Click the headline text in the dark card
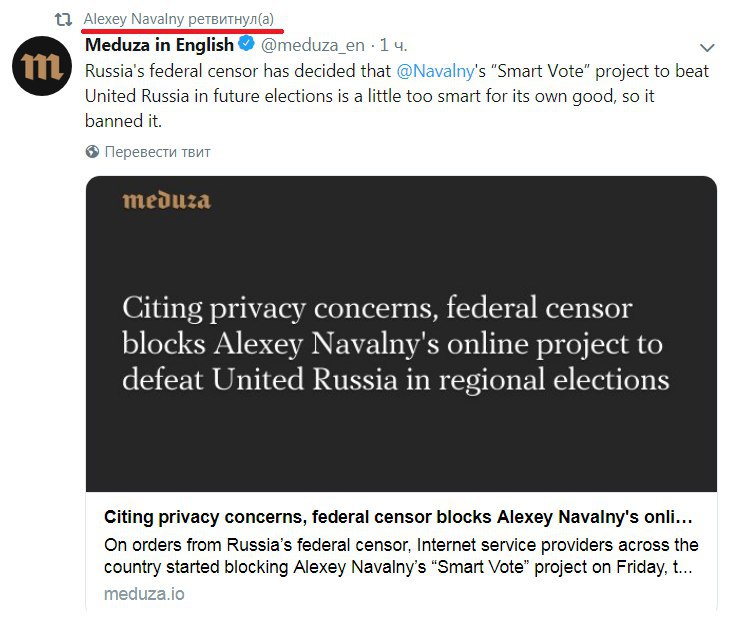This screenshot has width=729, height=637. click(396, 343)
